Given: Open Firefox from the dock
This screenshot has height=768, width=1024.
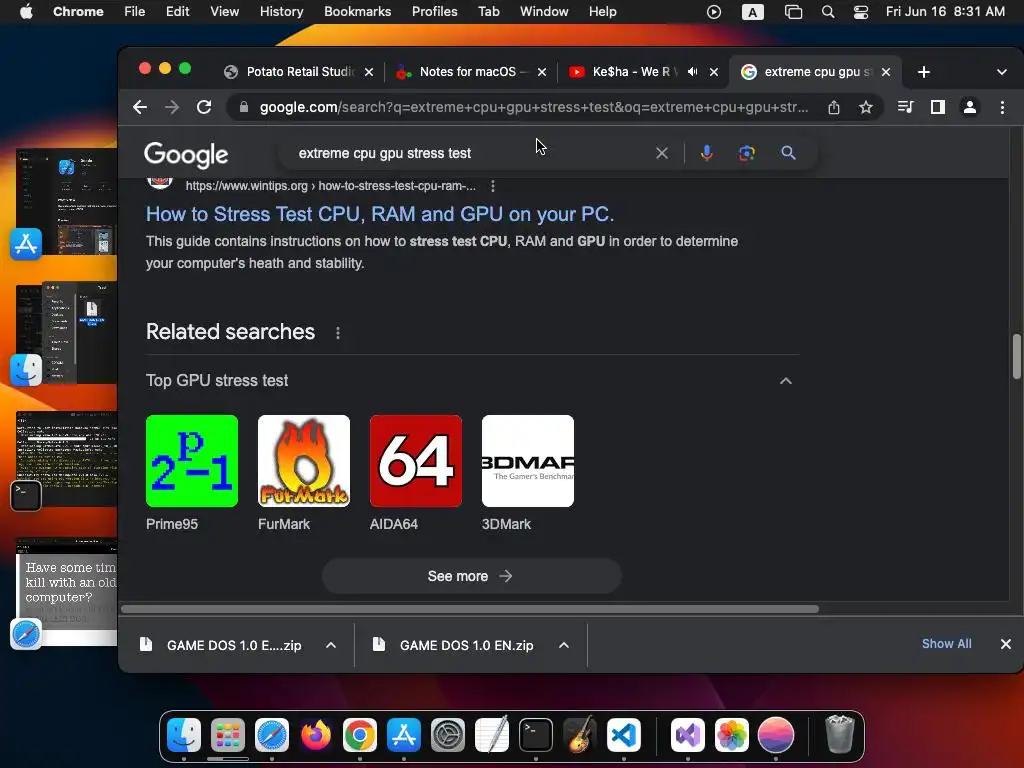Looking at the screenshot, I should 316,735.
